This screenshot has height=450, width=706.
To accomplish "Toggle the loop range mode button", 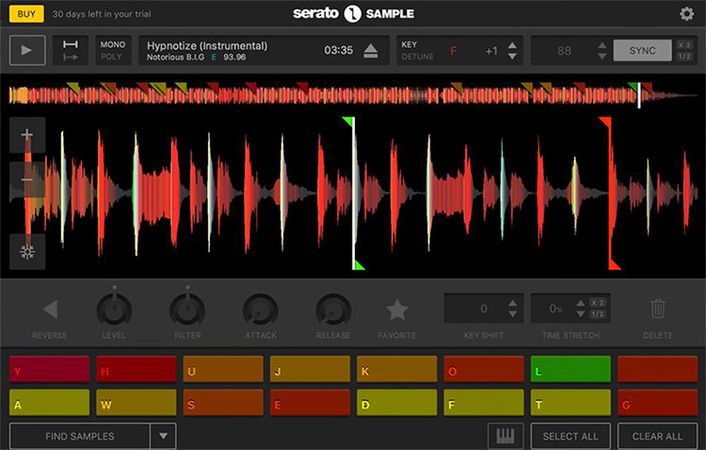I will point(70,51).
